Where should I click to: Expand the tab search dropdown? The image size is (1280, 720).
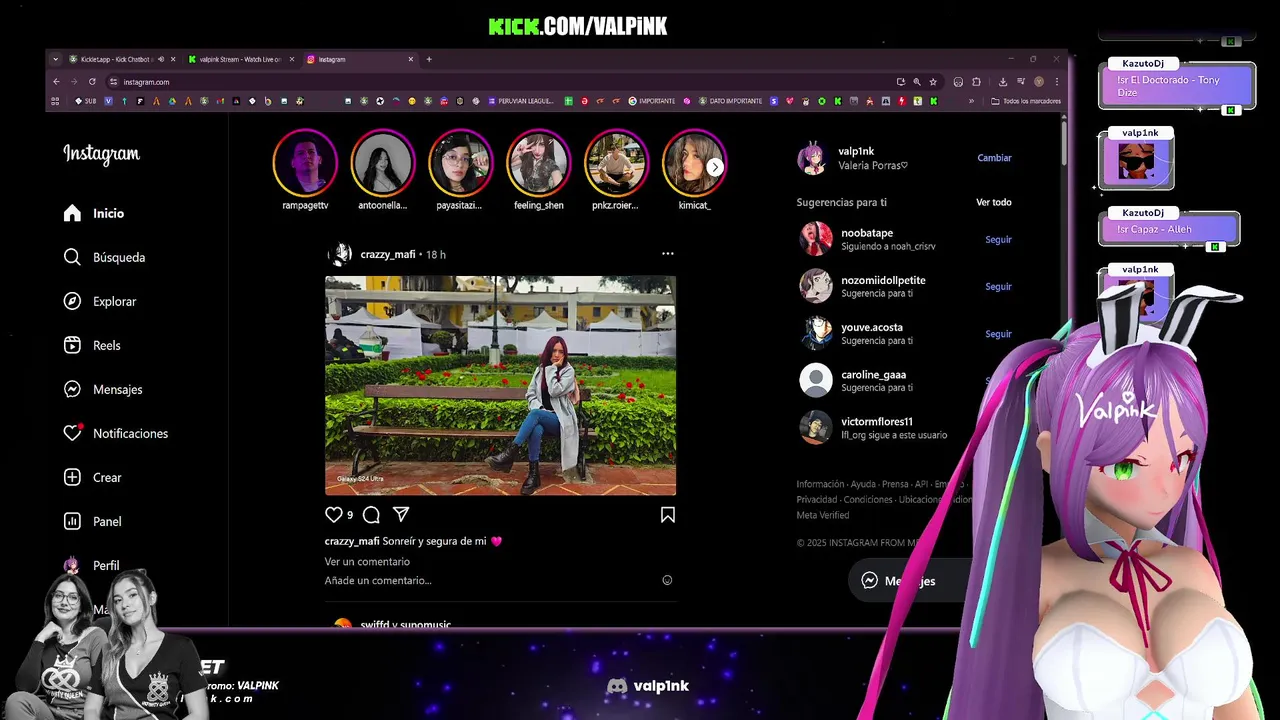57,59
